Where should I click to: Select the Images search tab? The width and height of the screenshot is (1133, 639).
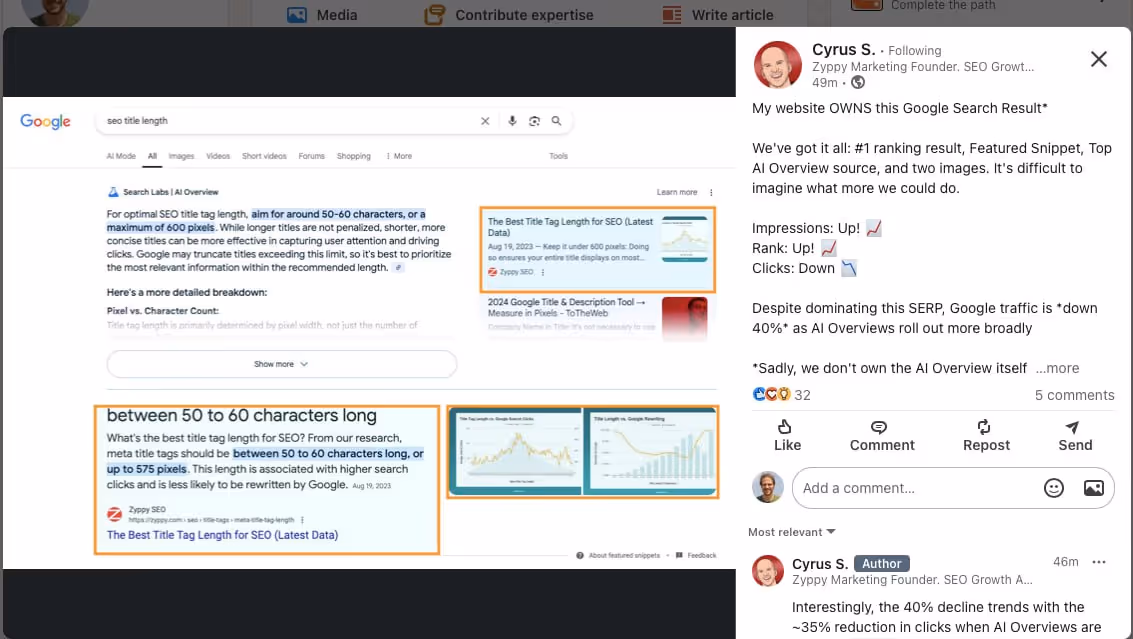pos(181,156)
